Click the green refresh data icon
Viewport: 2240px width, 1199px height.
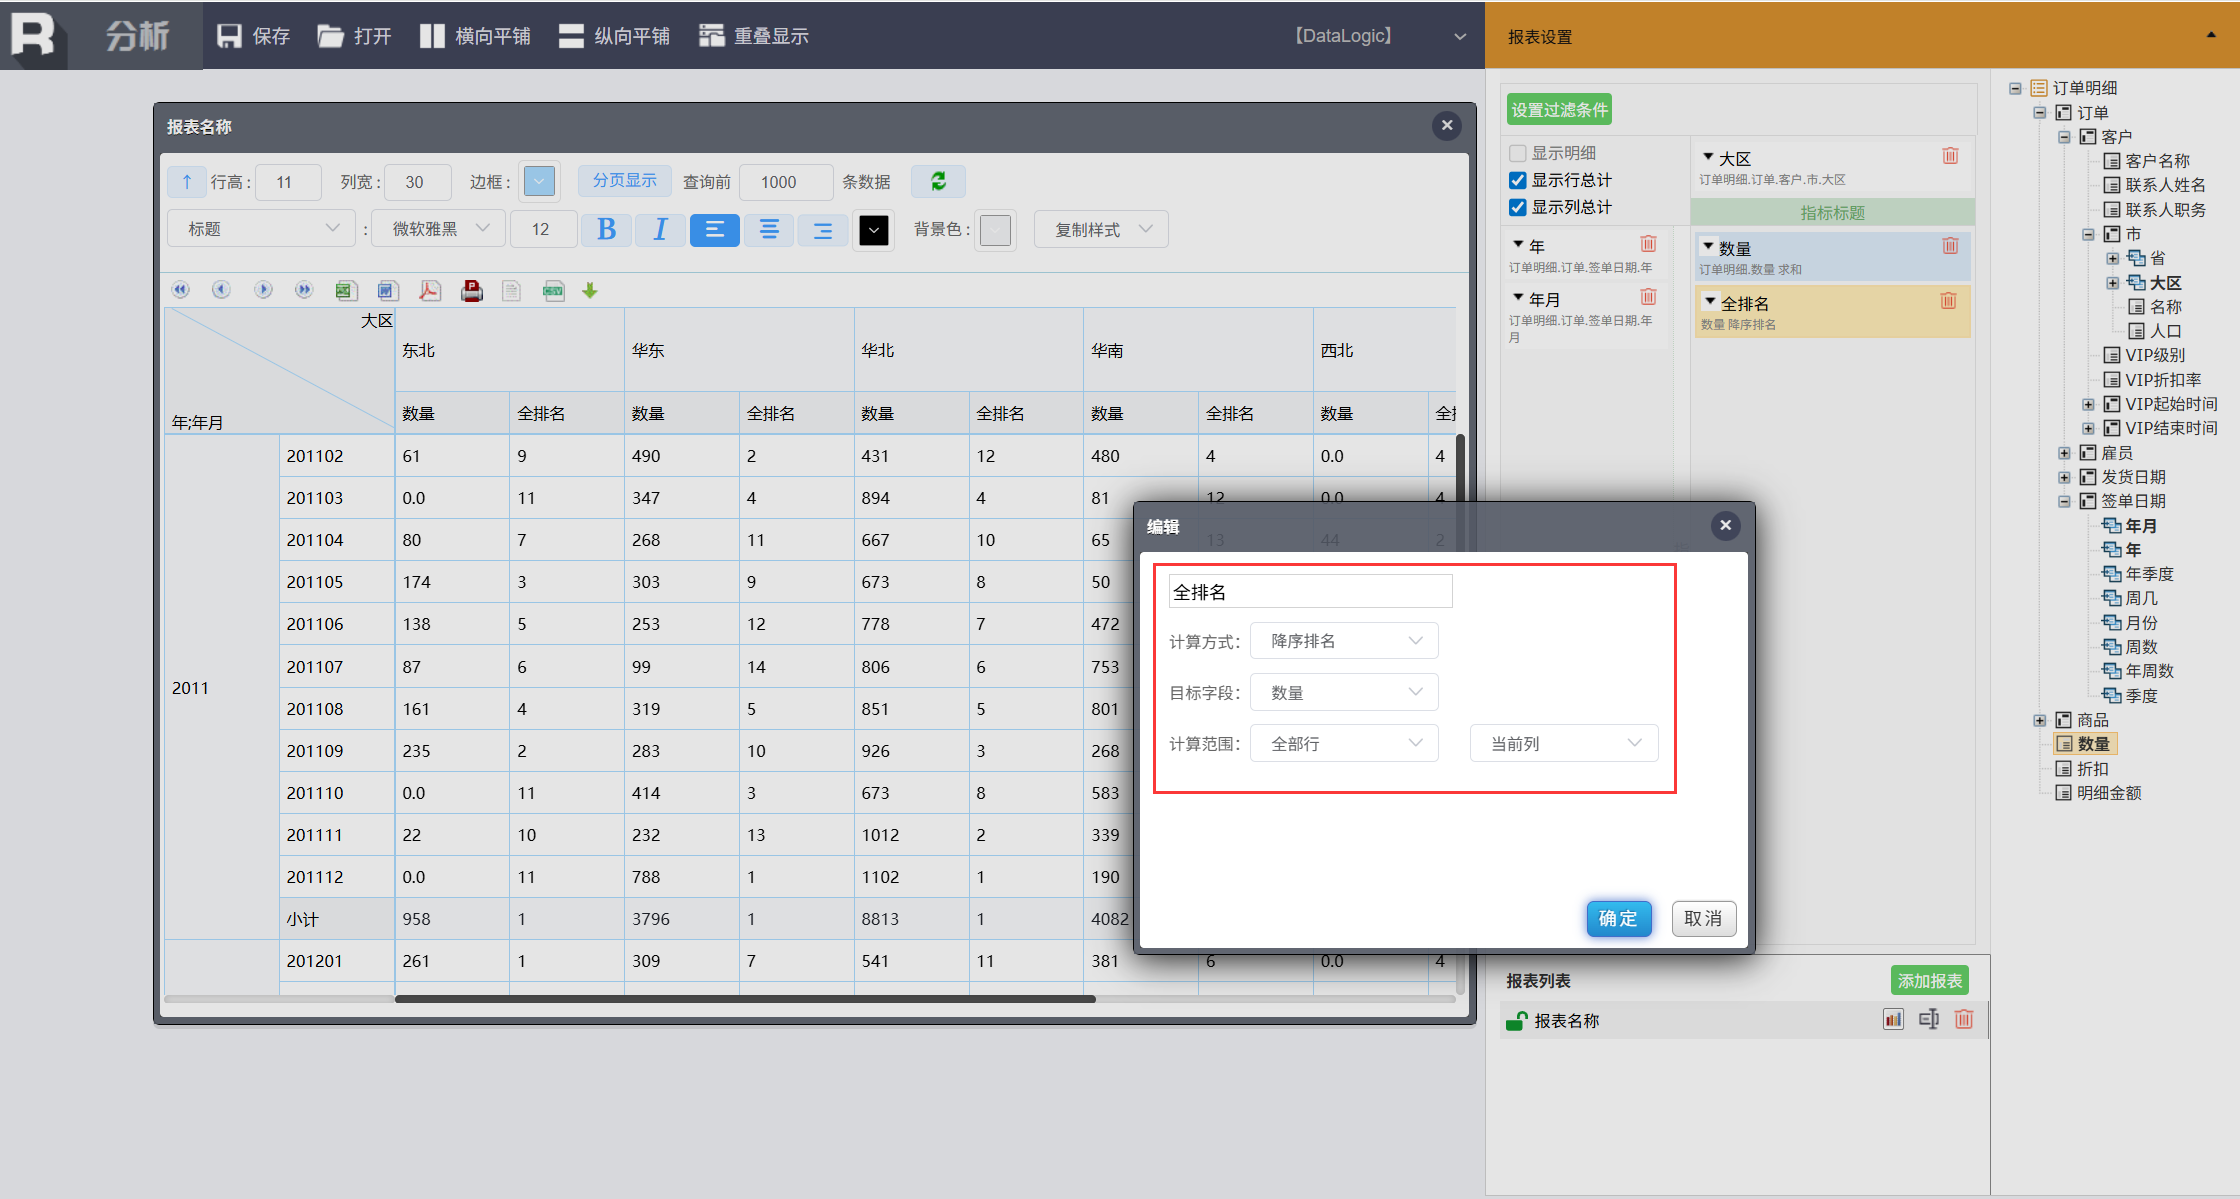(938, 181)
